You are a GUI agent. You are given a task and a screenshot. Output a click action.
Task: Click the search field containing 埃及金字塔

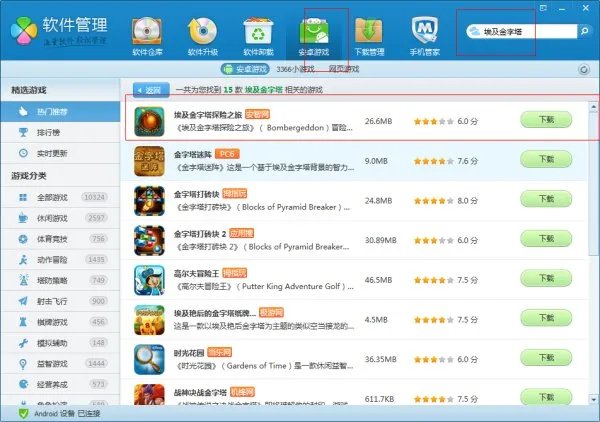[x=521, y=31]
